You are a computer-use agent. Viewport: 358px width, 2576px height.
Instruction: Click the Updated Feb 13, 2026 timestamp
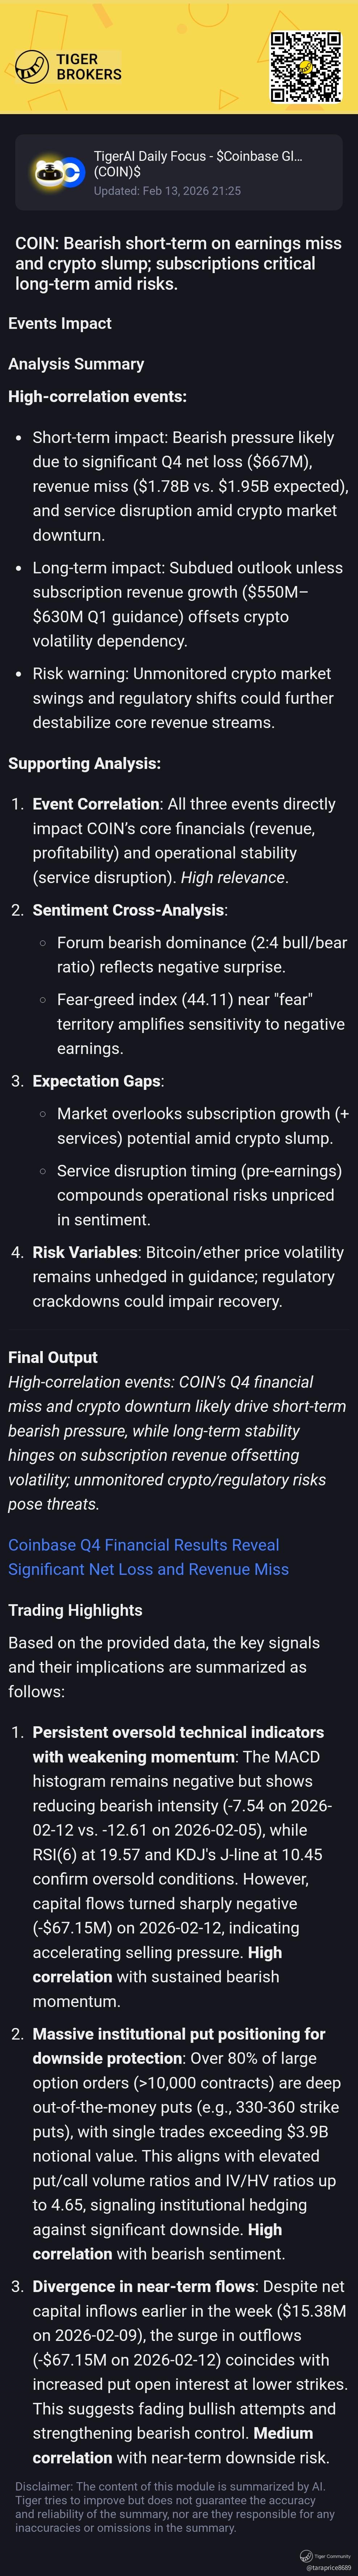(x=167, y=190)
